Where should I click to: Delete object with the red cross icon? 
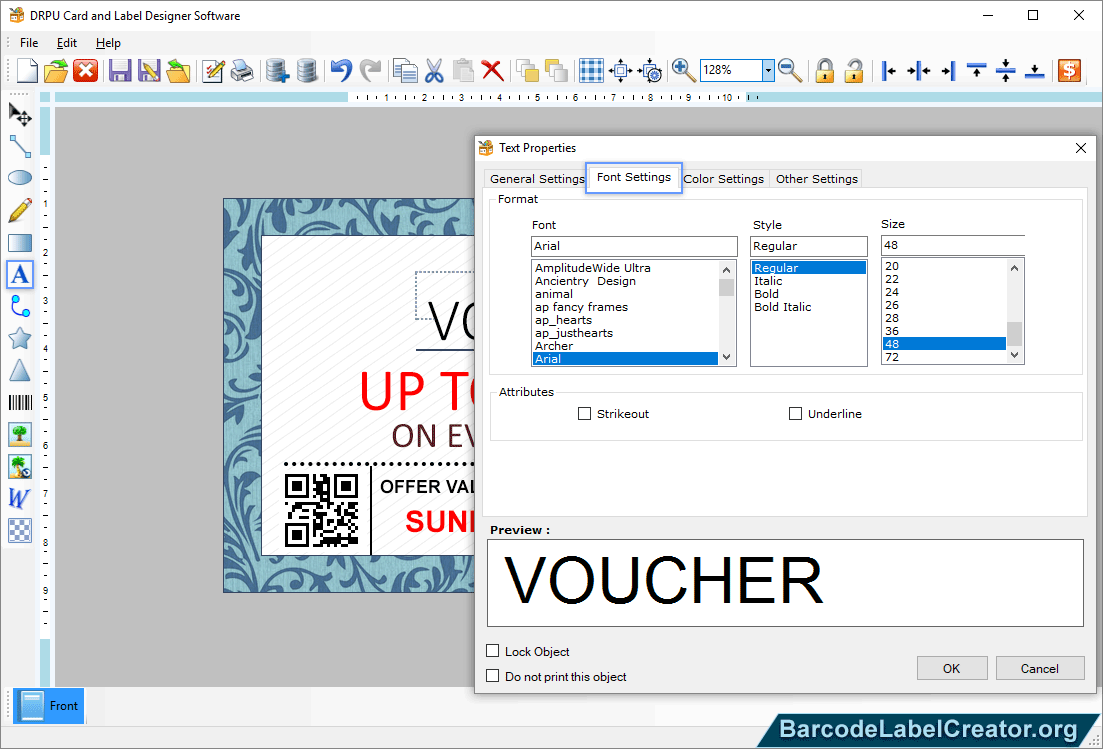click(492, 70)
